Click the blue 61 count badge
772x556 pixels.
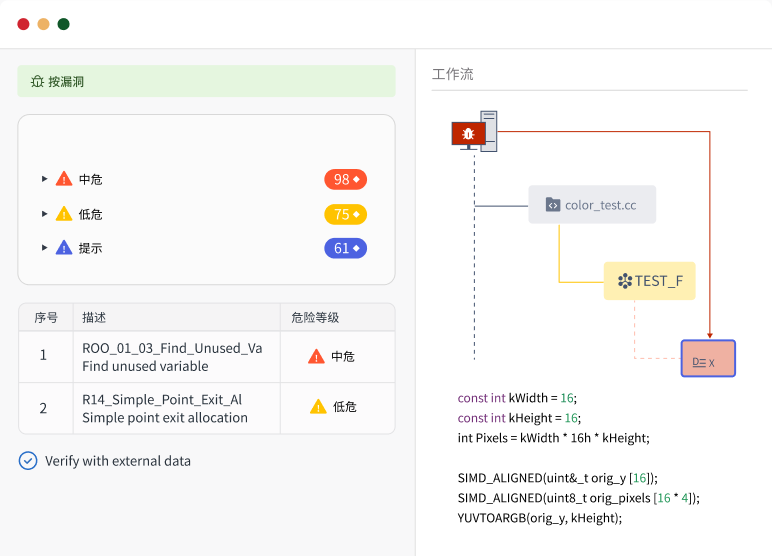pyautogui.click(x=345, y=248)
